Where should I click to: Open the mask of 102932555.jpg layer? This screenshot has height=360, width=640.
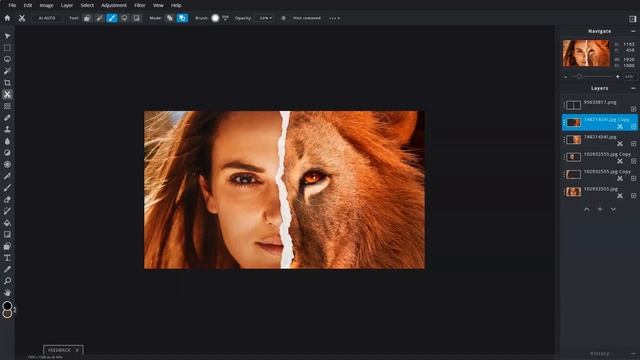[x=620, y=196]
